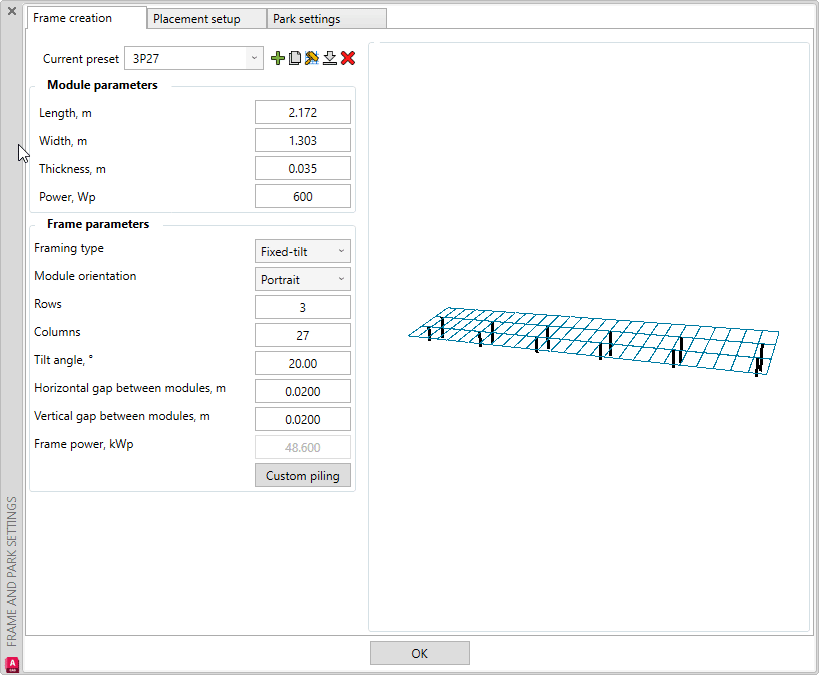Save the preset using the download arrow icon

(330, 58)
